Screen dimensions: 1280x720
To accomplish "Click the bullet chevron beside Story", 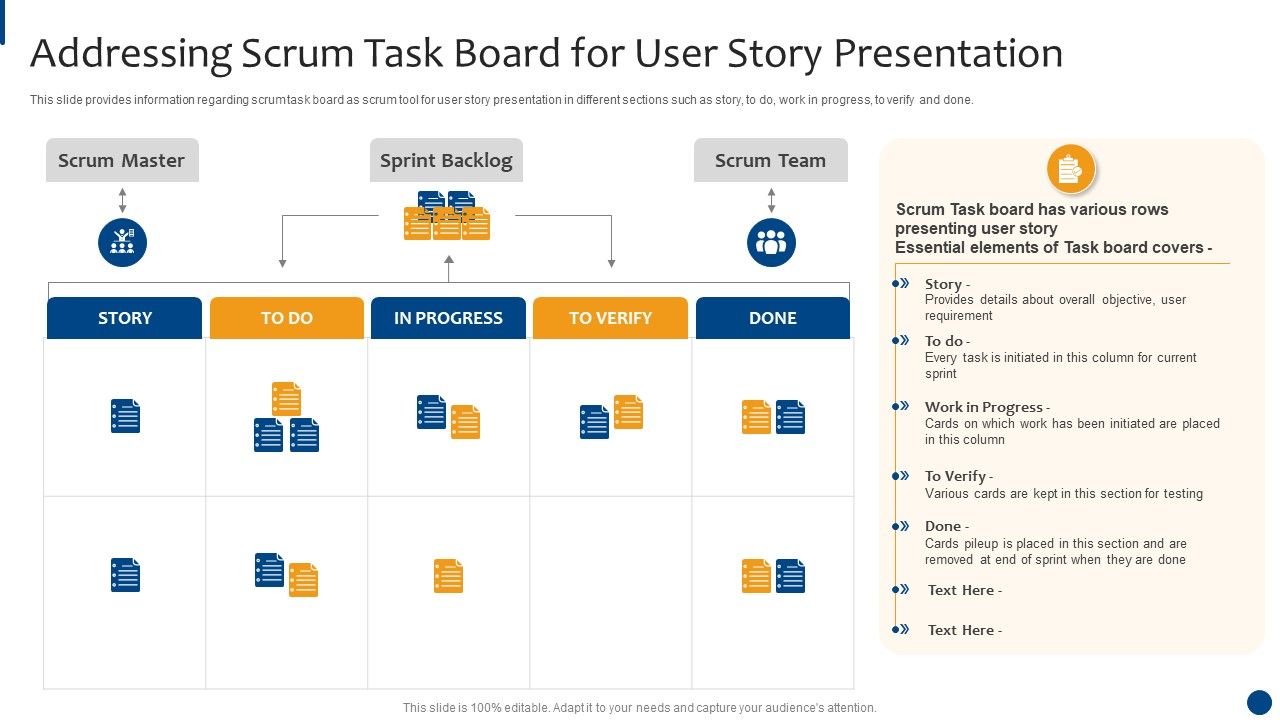I will pyautogui.click(x=901, y=284).
